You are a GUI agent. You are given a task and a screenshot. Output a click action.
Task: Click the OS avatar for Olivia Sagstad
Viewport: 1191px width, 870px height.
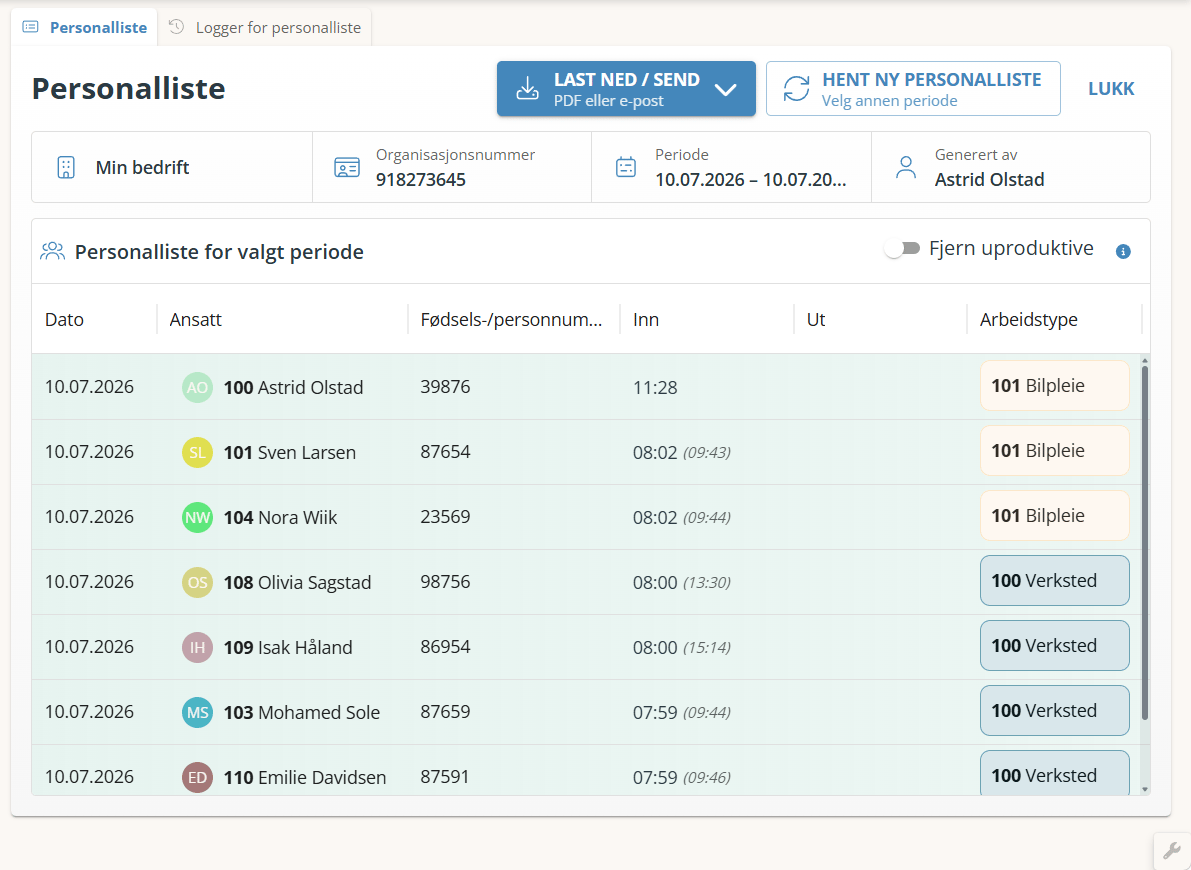click(197, 583)
